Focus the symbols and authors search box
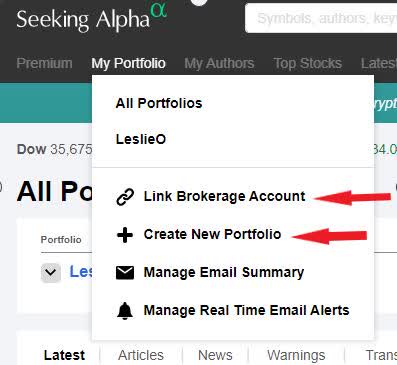This screenshot has width=397, height=365. tap(321, 18)
